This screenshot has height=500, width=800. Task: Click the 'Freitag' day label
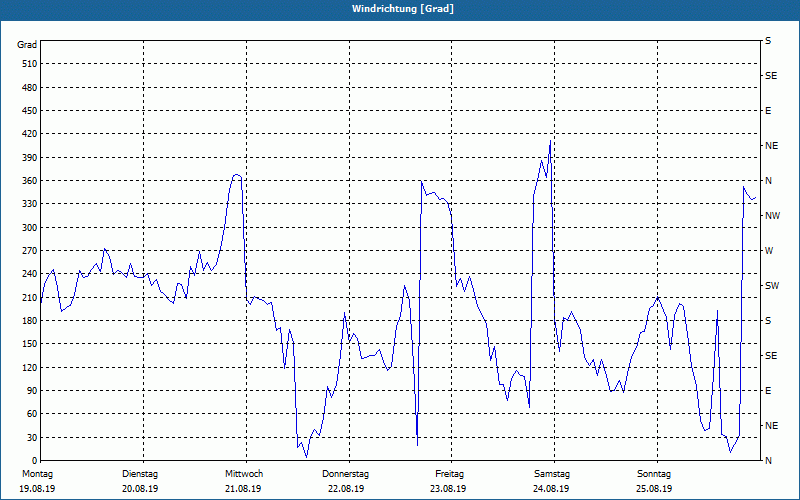click(449, 474)
